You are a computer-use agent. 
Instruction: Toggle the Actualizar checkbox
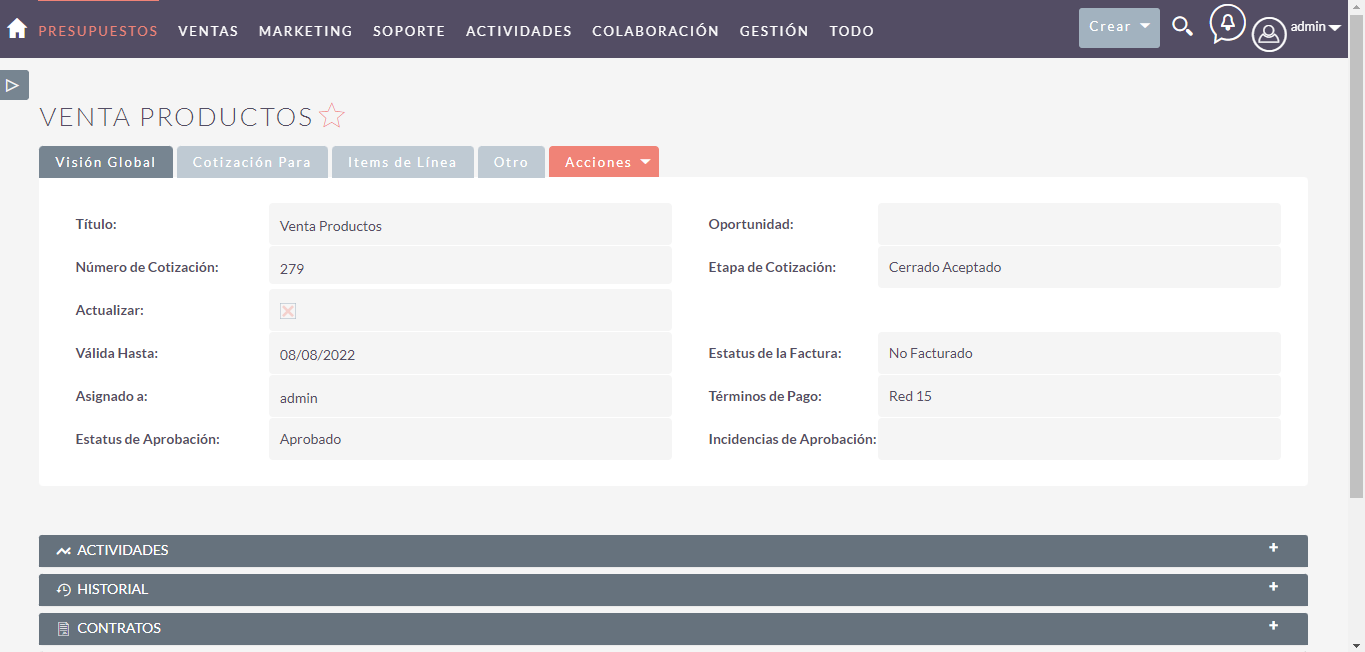click(288, 311)
